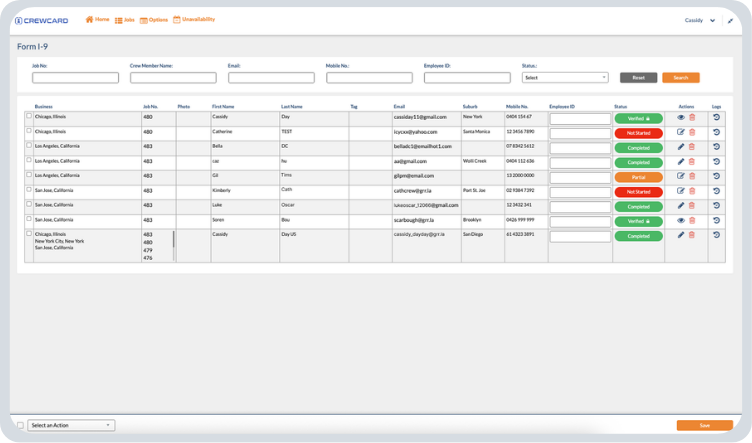Delete the aa@gmail.com row

click(692, 162)
